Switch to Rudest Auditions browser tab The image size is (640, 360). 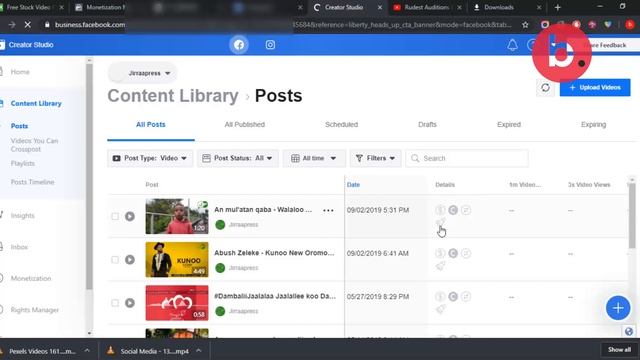tap(426, 7)
